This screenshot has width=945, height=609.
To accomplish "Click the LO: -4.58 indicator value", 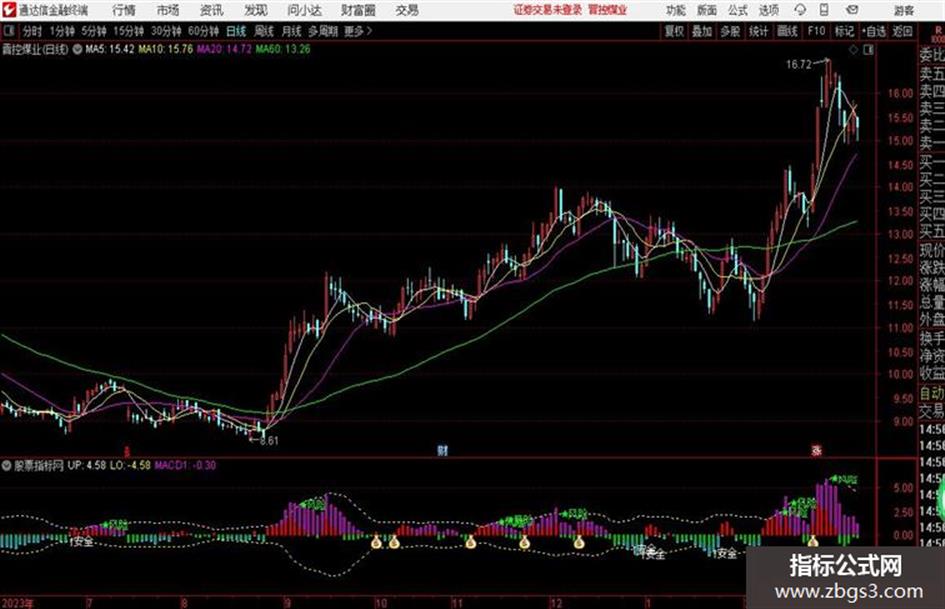I will coord(130,465).
